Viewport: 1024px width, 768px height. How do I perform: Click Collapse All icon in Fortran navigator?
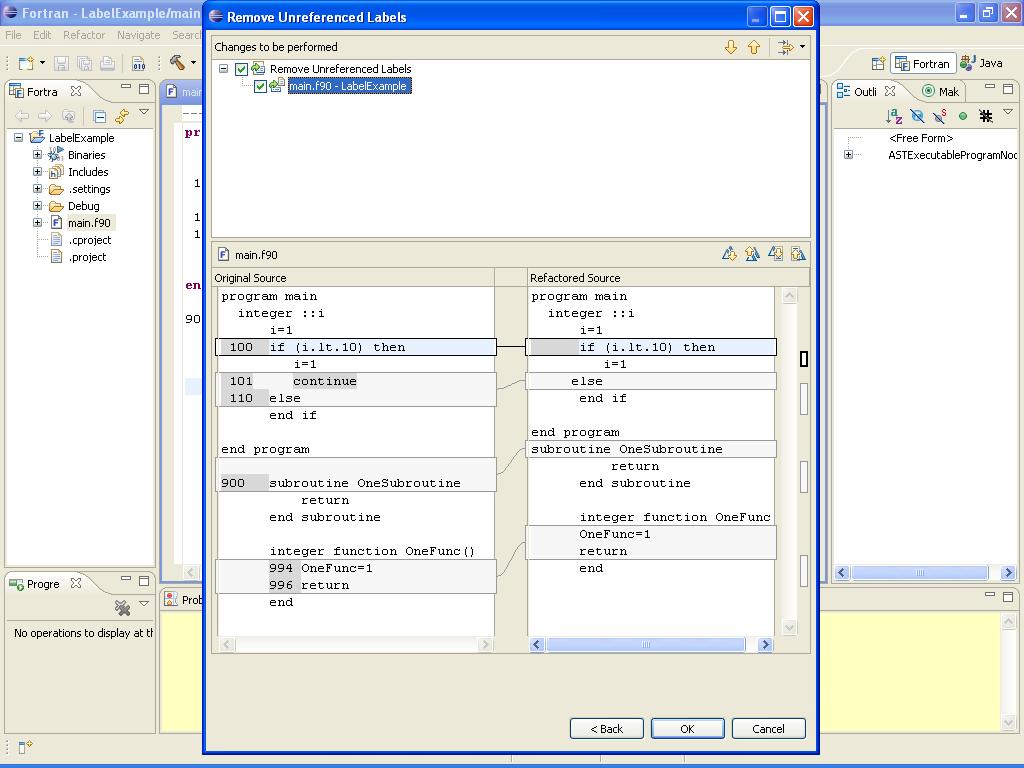coord(100,116)
